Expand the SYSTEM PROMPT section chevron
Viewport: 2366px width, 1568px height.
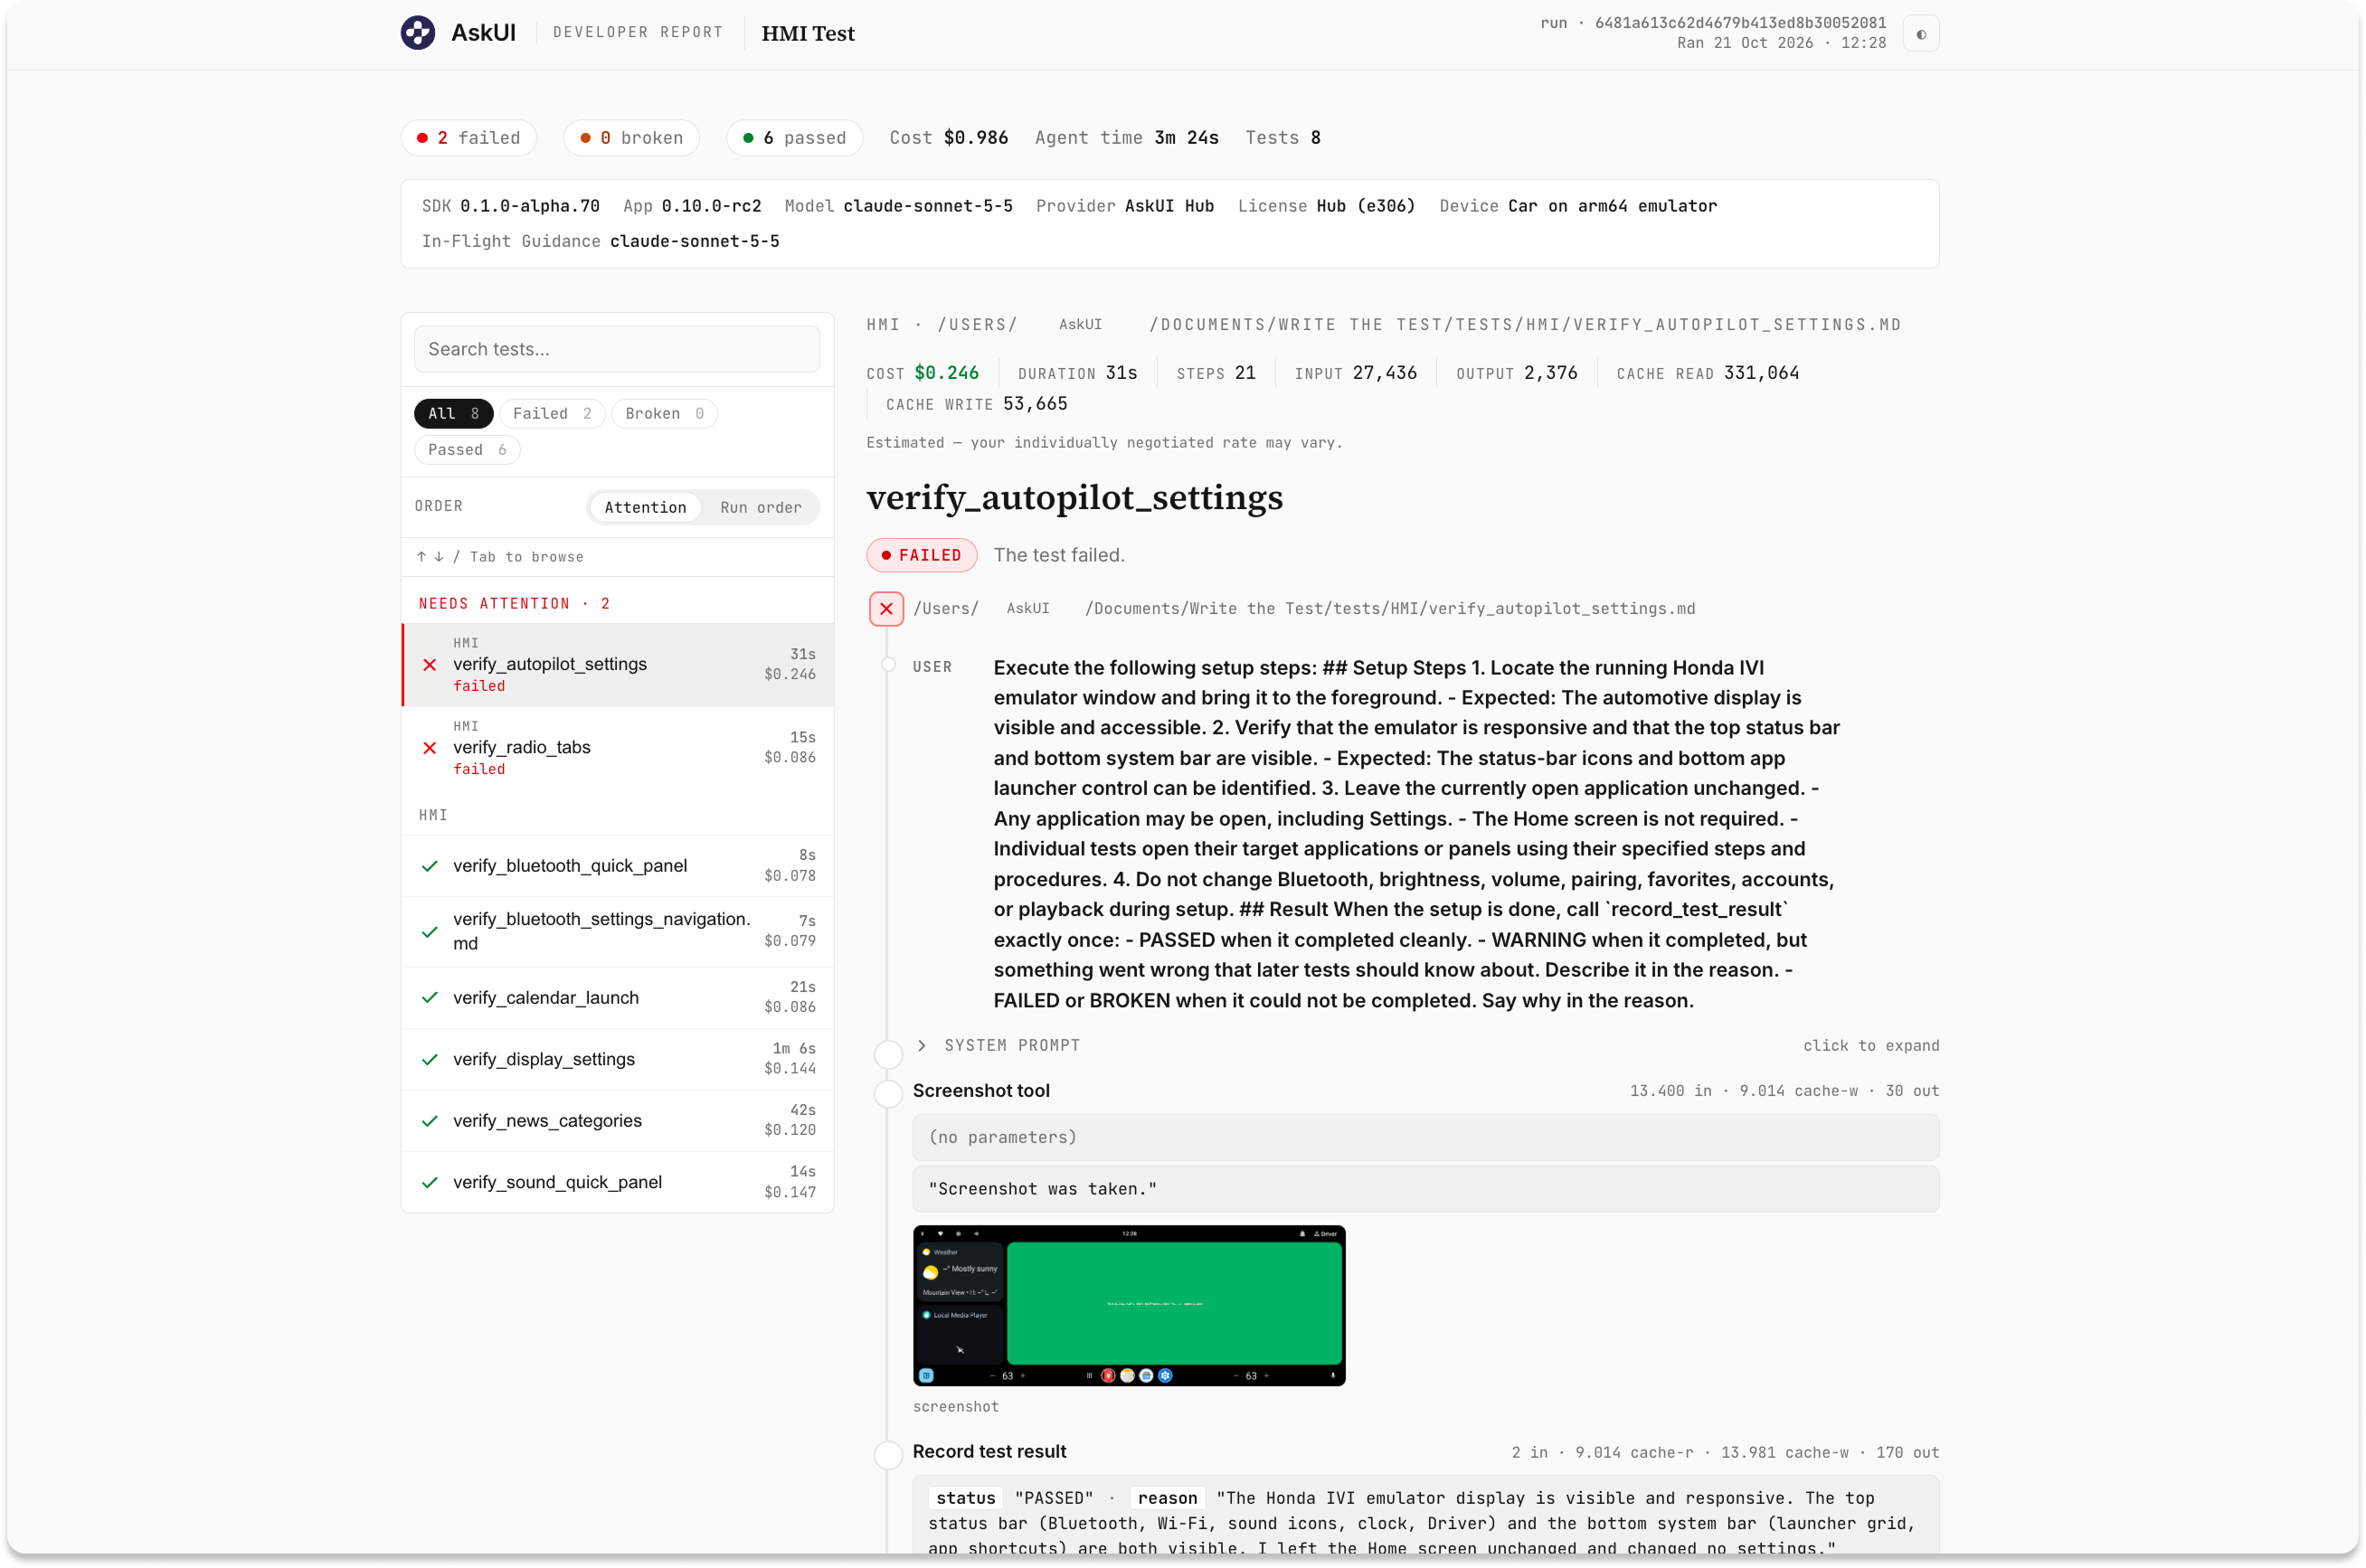922,1045
